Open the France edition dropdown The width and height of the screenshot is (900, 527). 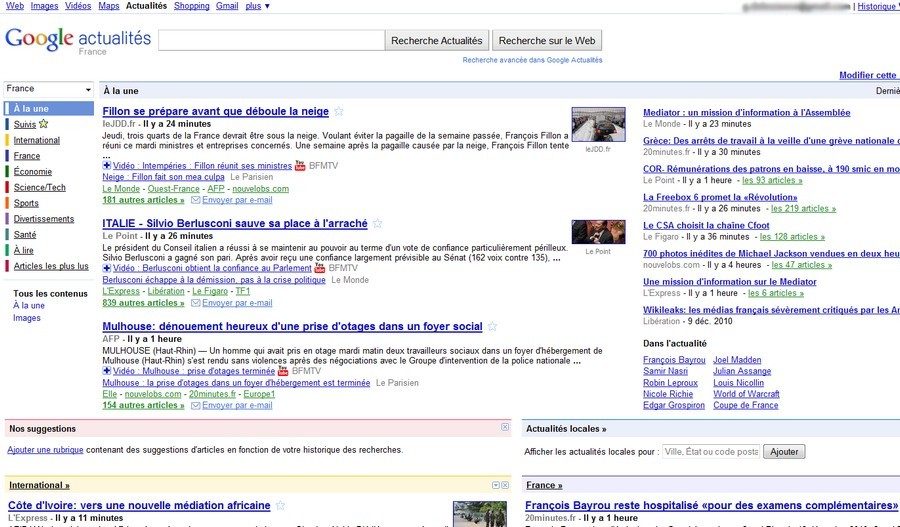49,89
